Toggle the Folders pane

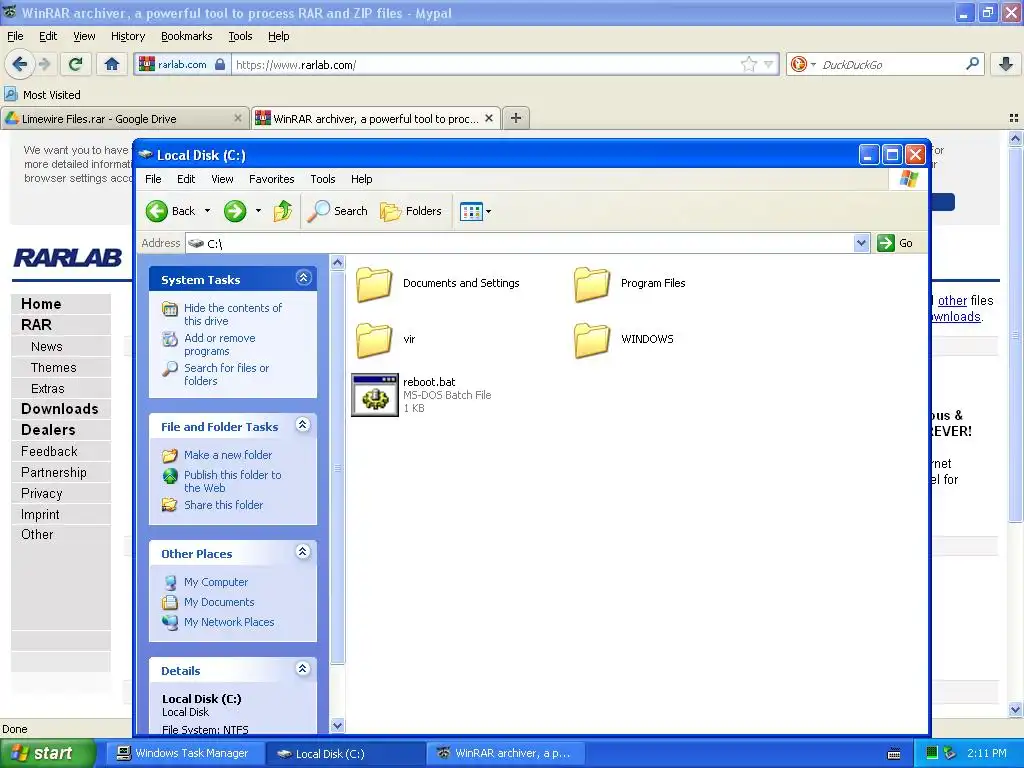pyautogui.click(x=411, y=211)
